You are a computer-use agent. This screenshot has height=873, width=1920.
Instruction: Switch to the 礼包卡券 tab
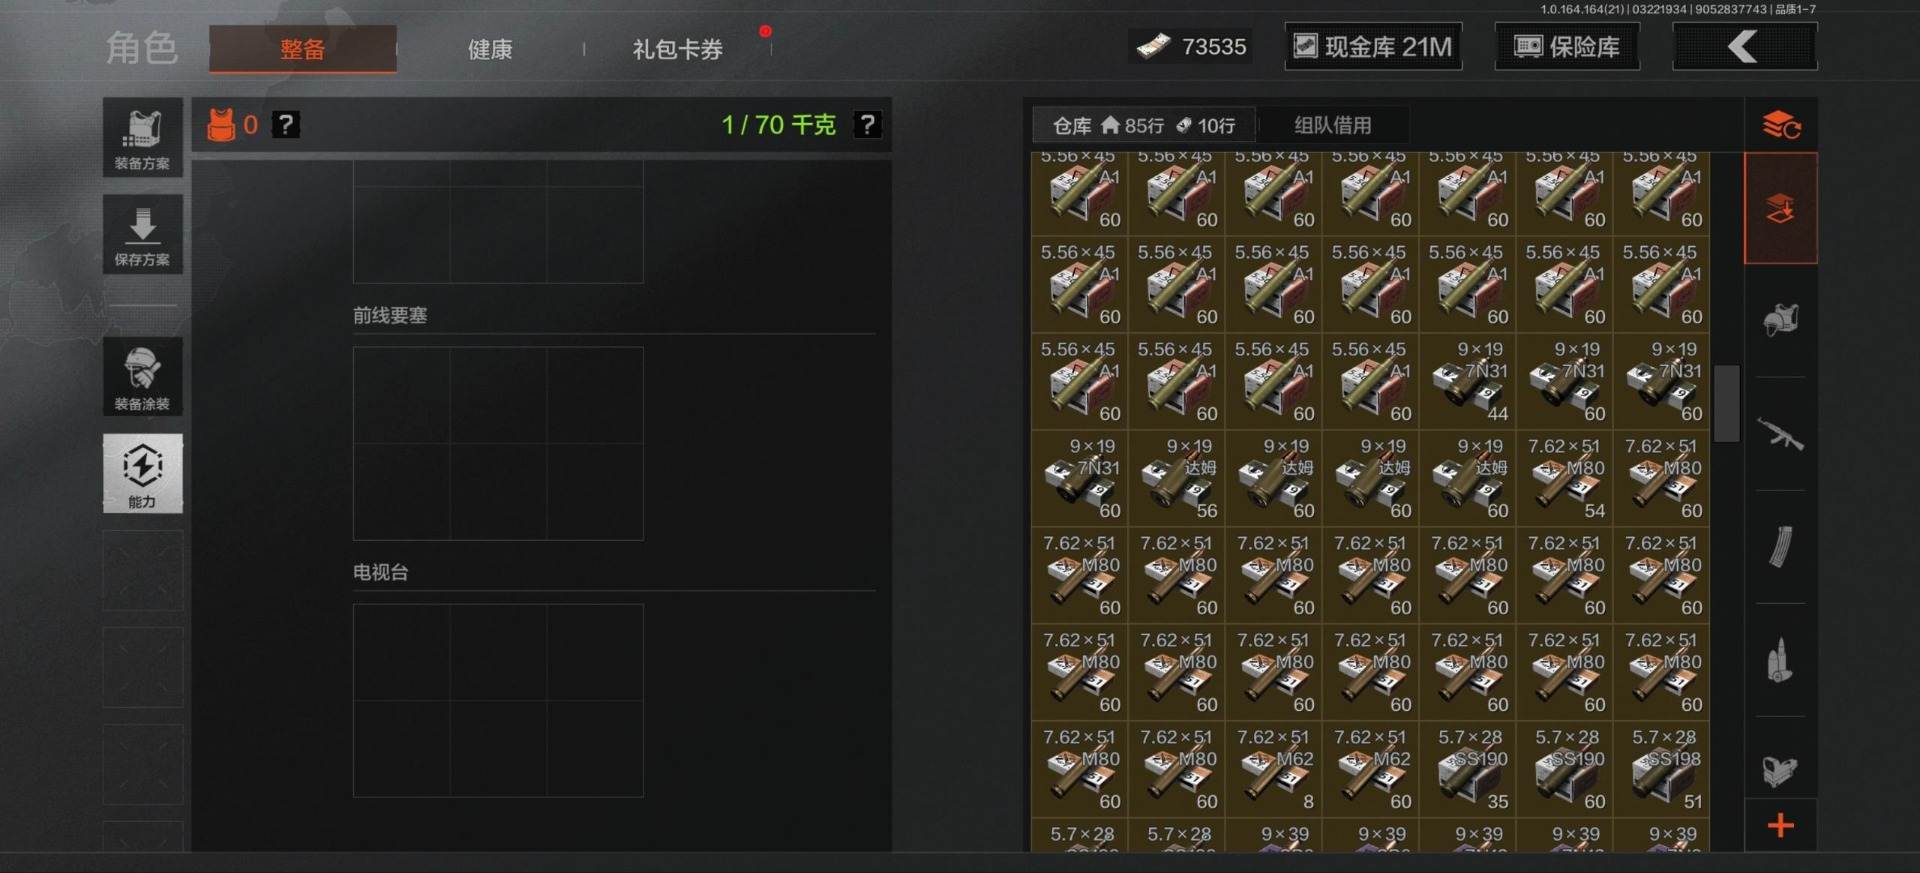click(x=677, y=49)
